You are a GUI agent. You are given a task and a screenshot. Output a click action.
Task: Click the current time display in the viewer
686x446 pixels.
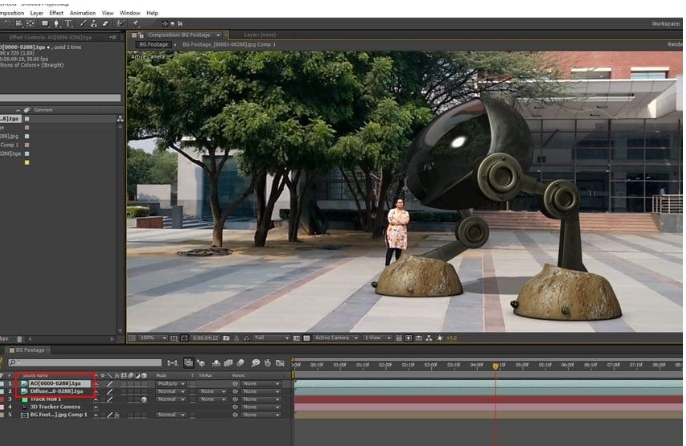tap(205, 338)
